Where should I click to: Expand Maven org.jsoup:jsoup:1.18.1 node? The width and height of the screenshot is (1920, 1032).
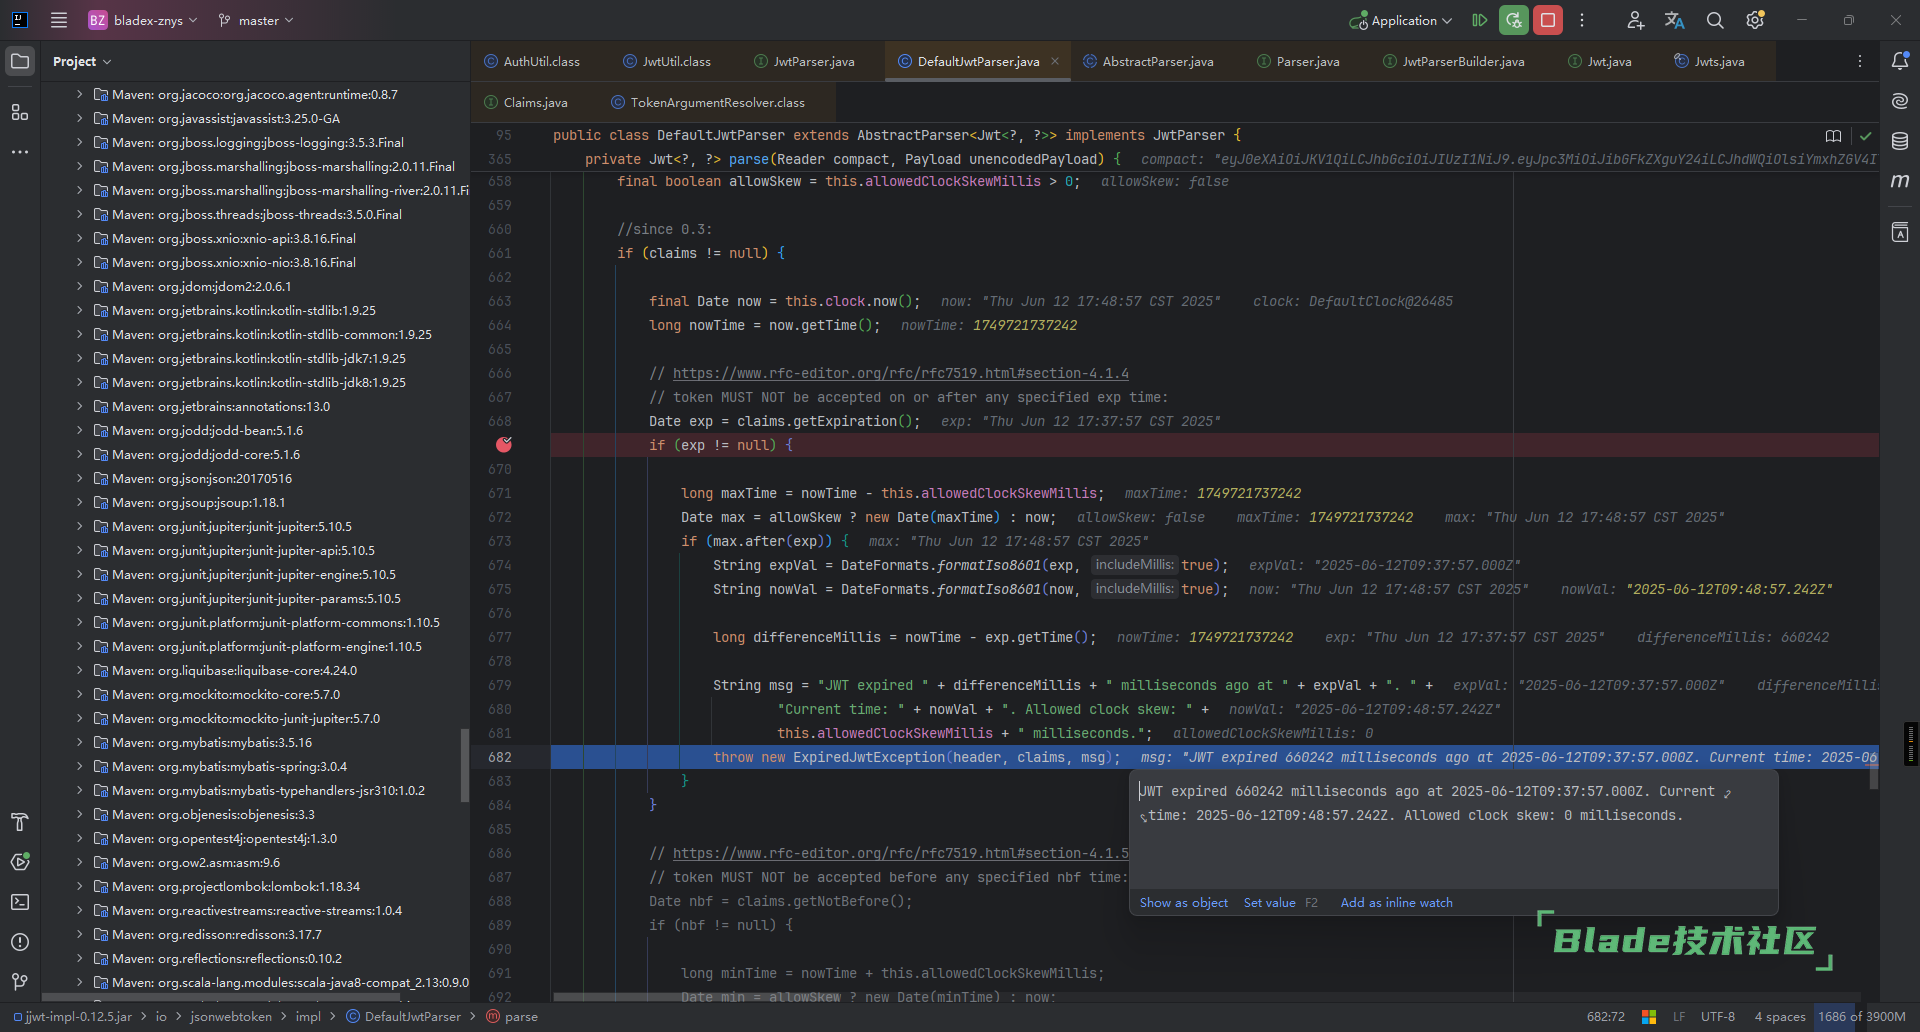click(x=79, y=502)
